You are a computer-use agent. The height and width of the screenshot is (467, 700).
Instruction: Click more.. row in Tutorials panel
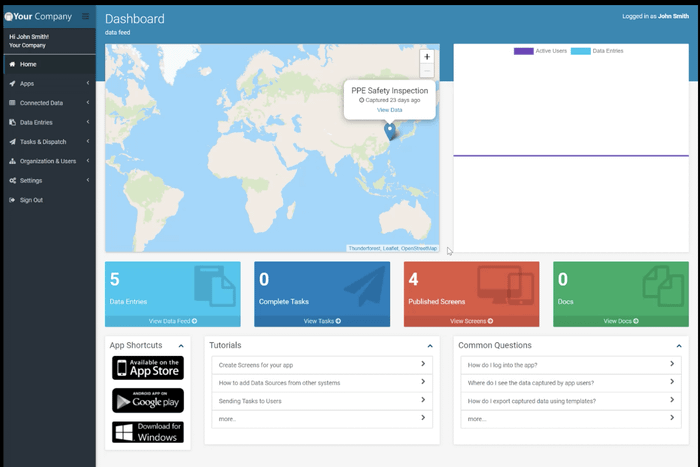pyautogui.click(x=322, y=419)
